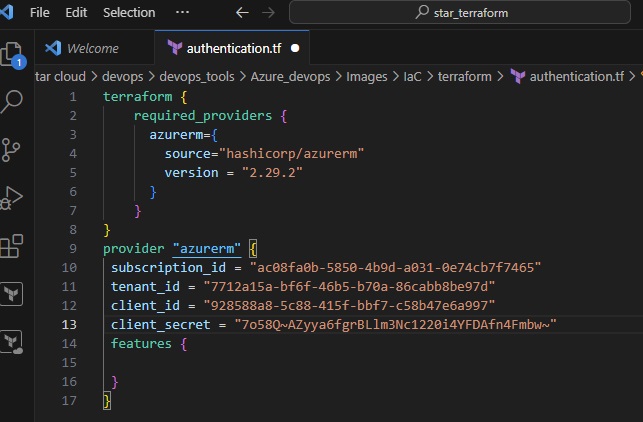The width and height of the screenshot is (643, 422).
Task: Click the underlined "azurerm" provider name
Action: (207, 249)
